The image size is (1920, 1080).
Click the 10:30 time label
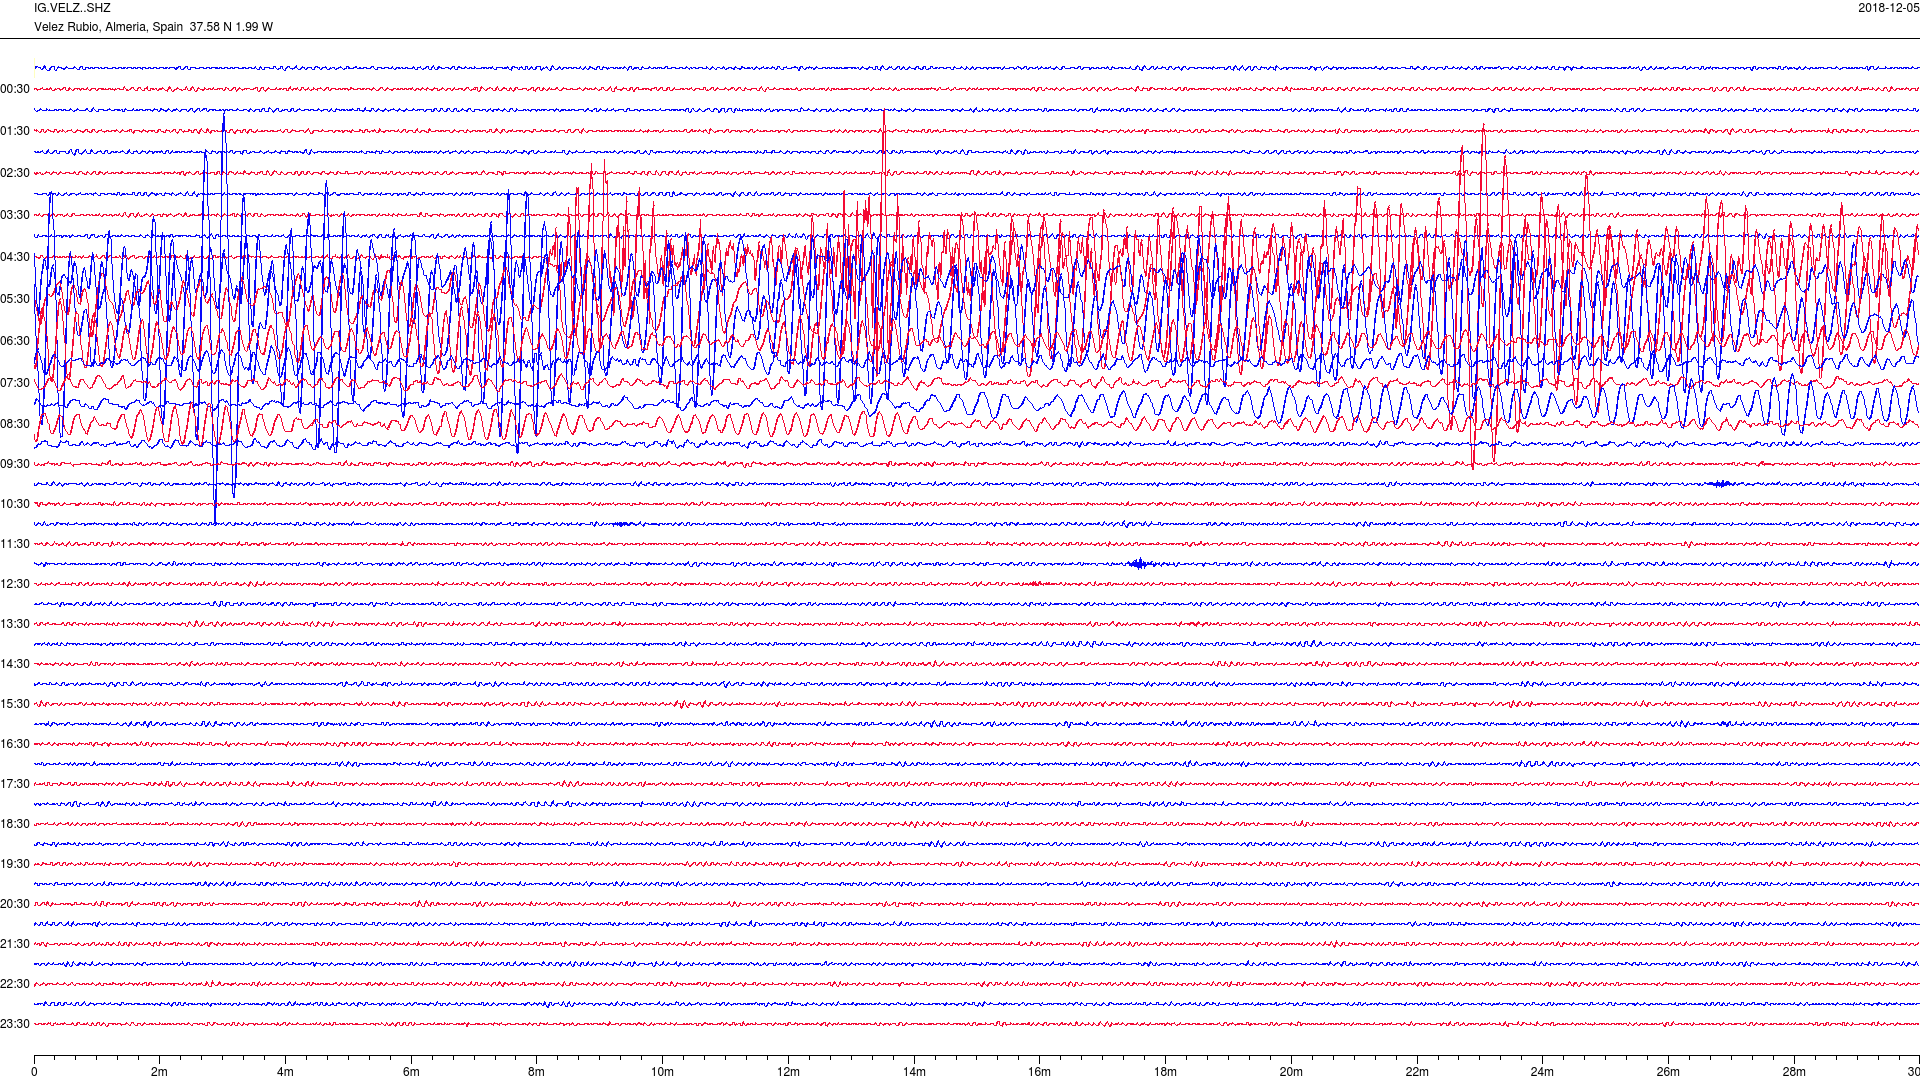(x=15, y=504)
